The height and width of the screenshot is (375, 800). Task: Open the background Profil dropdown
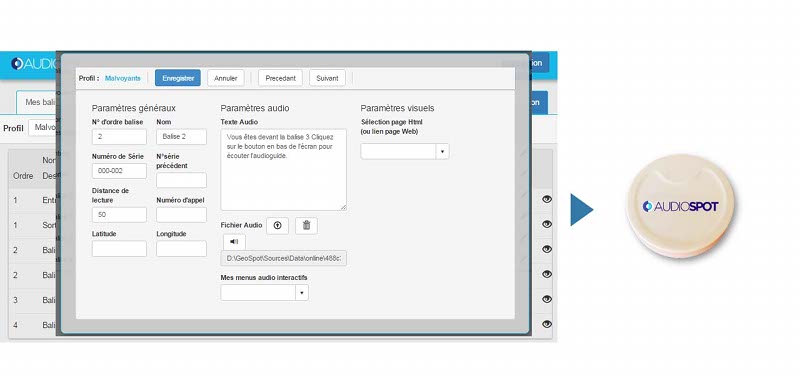click(42, 128)
